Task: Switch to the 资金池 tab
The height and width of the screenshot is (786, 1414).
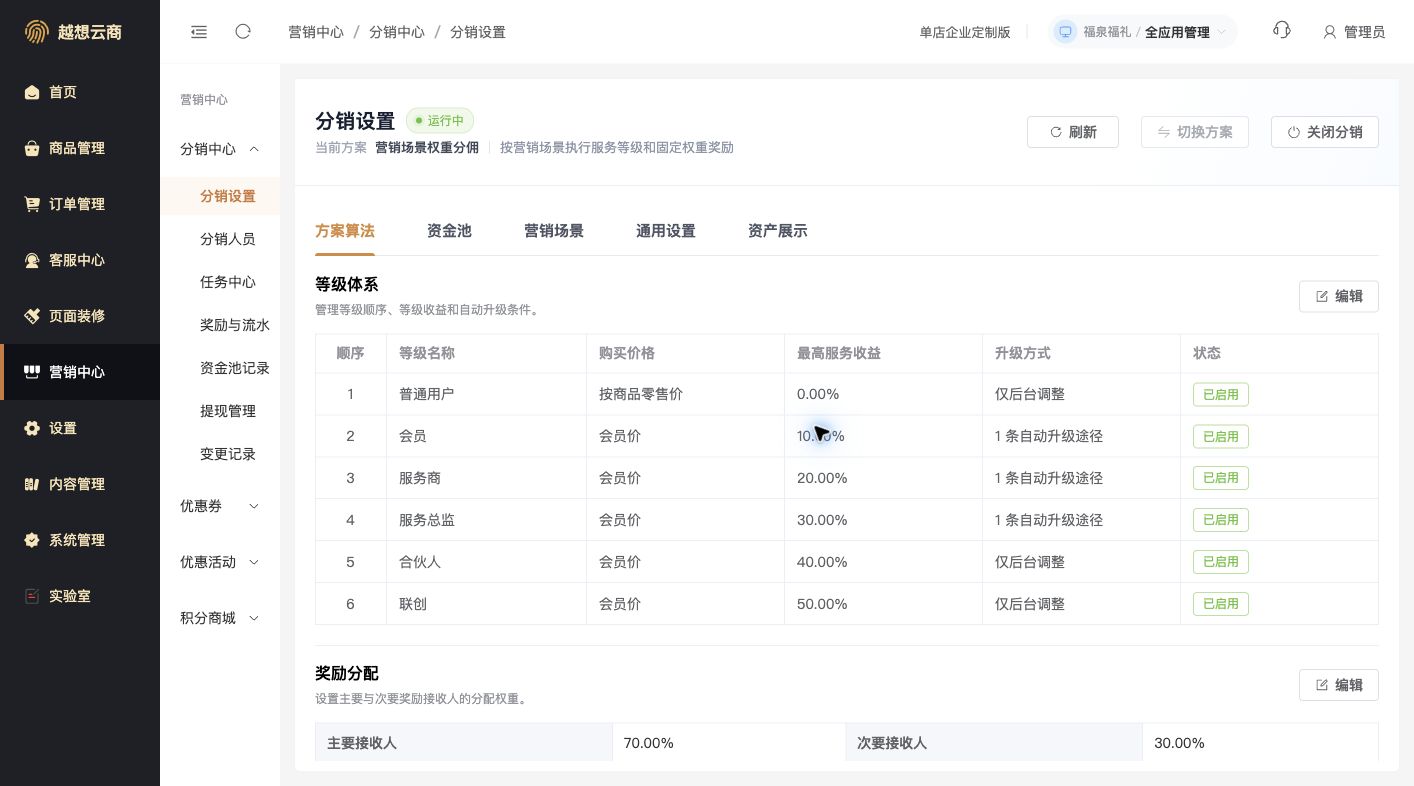Action: (x=449, y=231)
